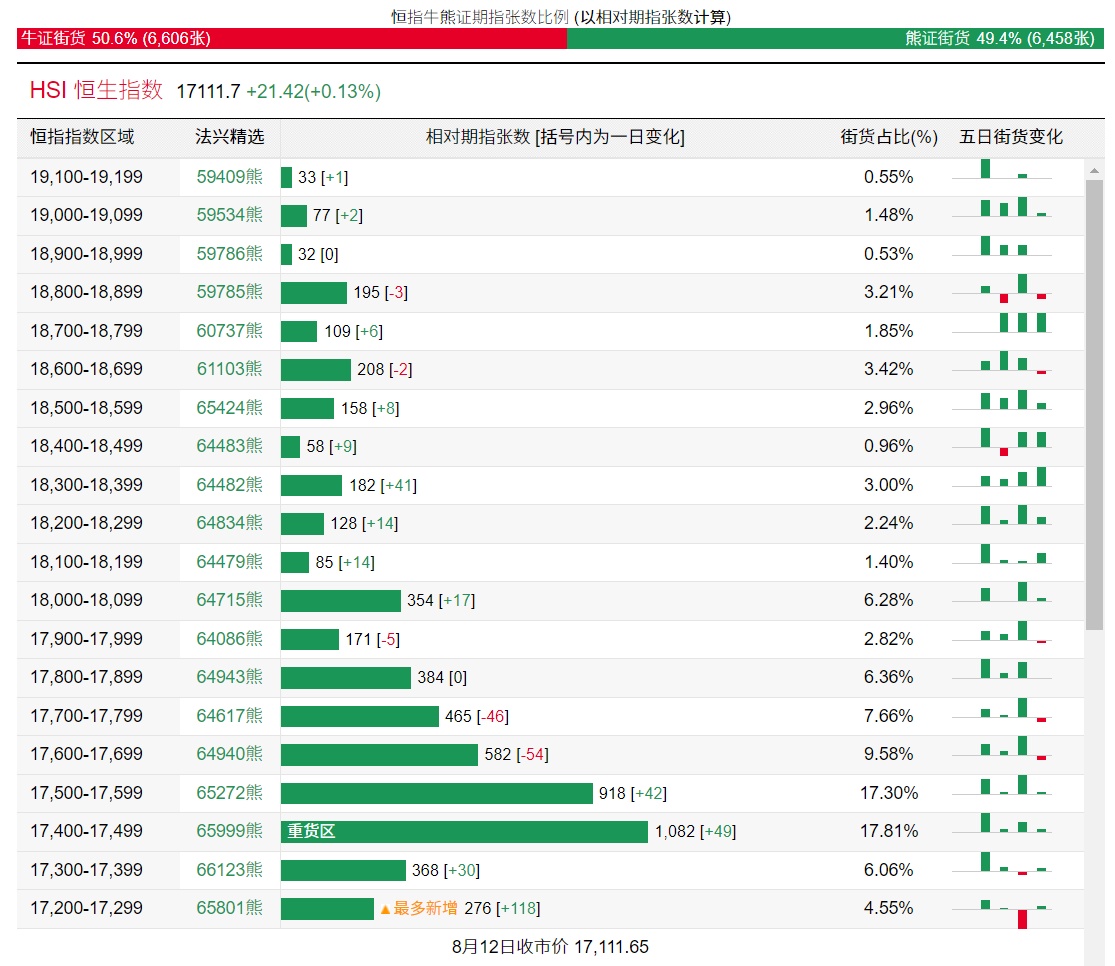Click the 街货占比(%) column header
Image resolution: width=1115 pixels, height=966 pixels.
click(888, 137)
